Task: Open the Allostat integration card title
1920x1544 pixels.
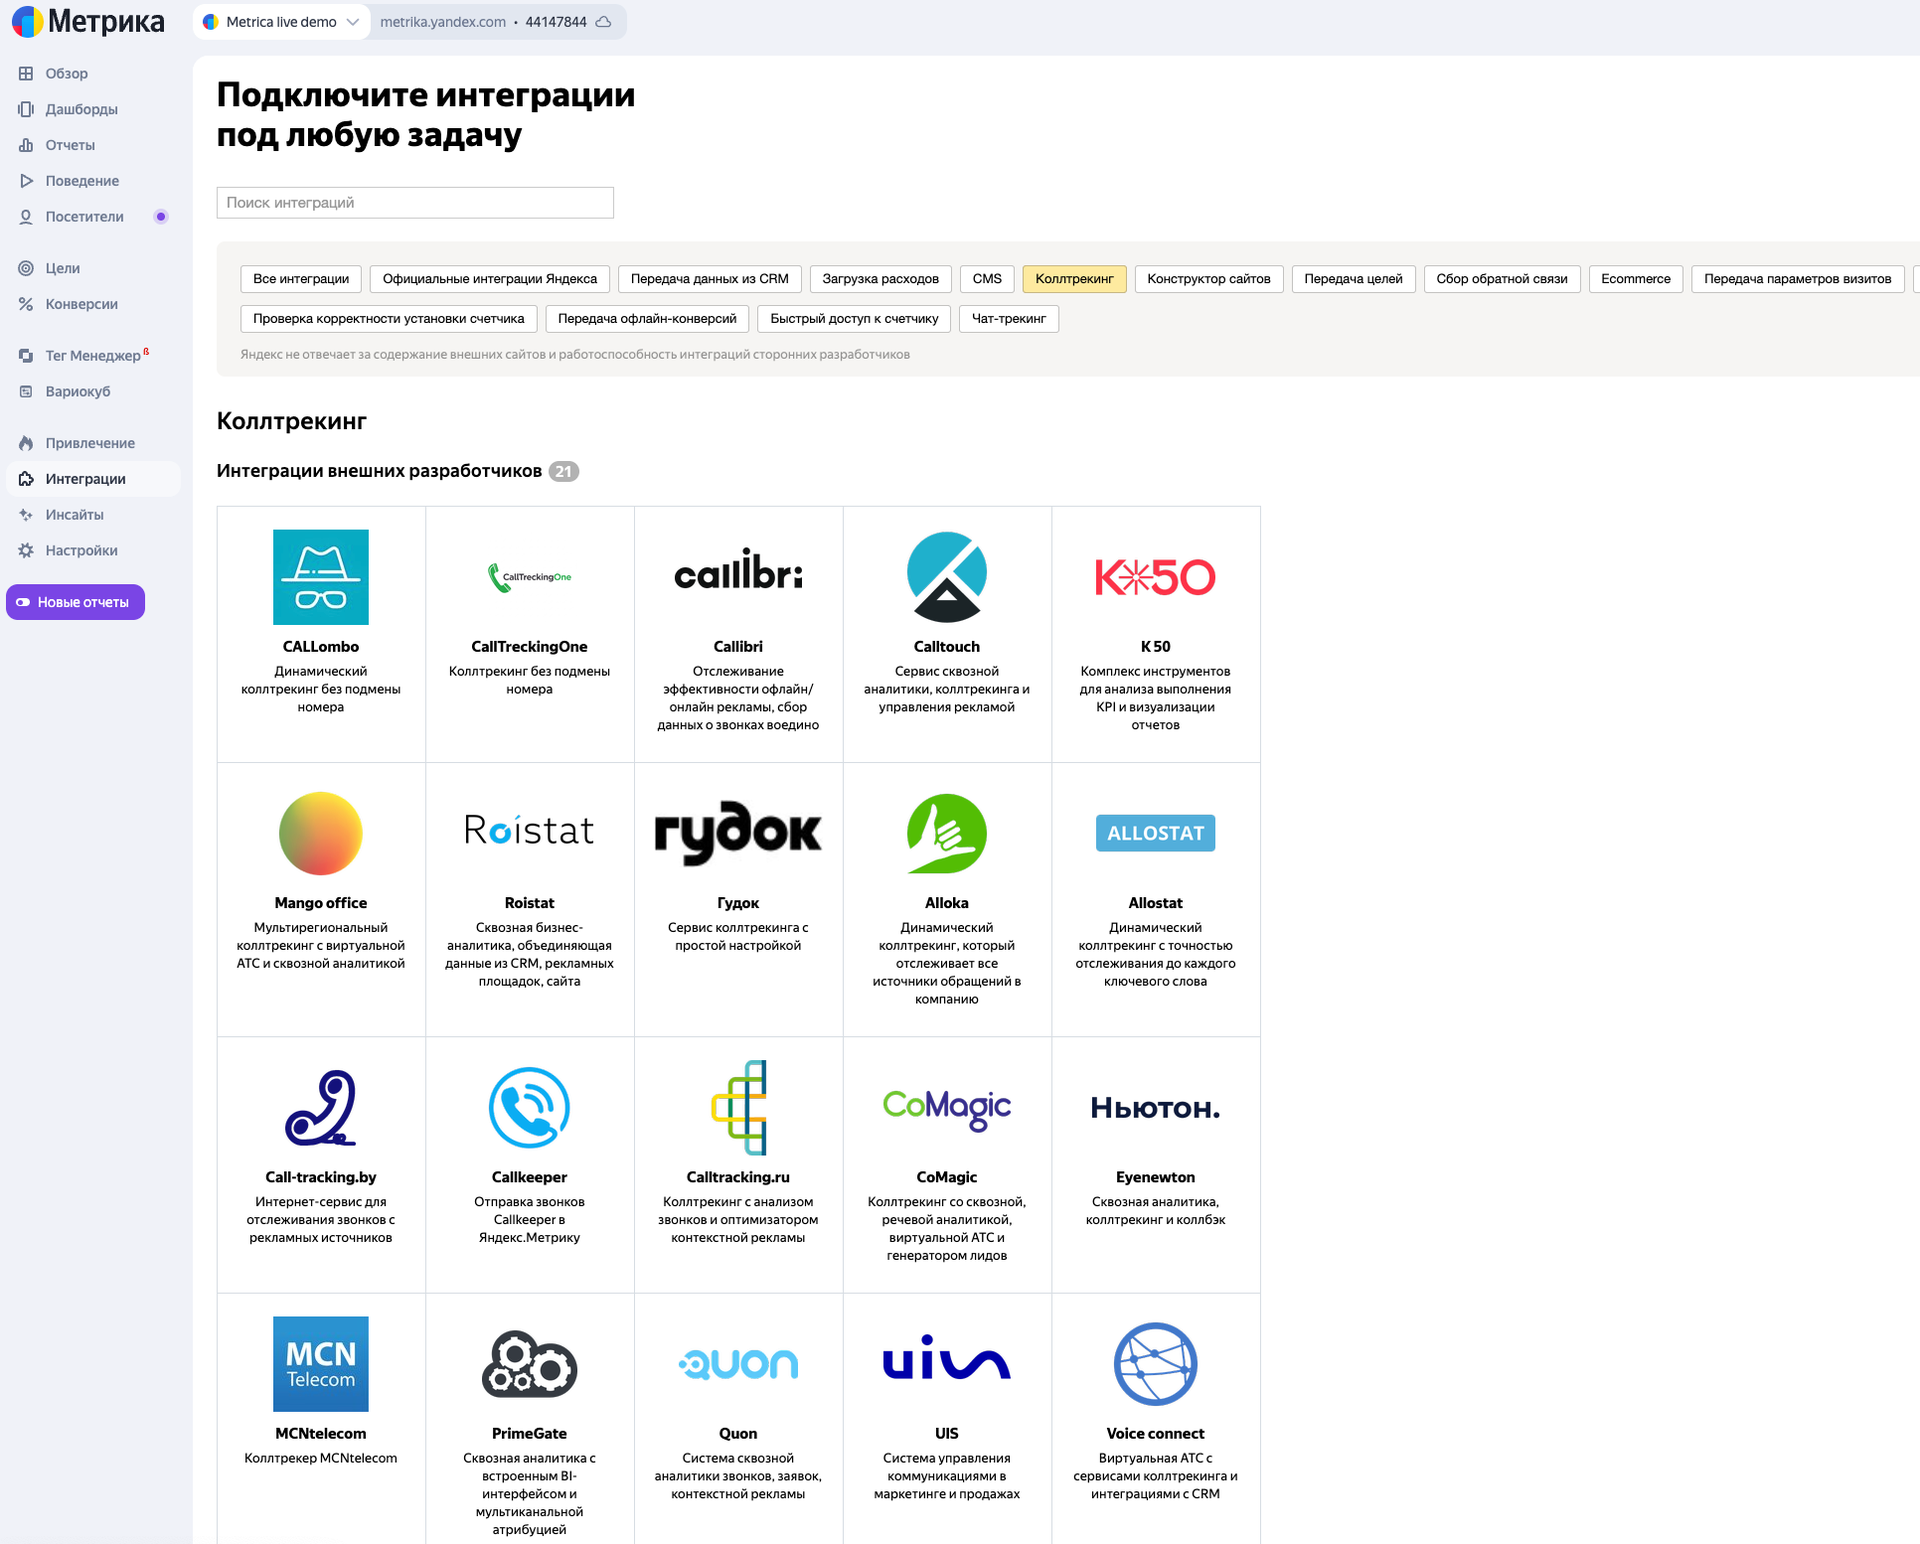Action: coord(1156,903)
